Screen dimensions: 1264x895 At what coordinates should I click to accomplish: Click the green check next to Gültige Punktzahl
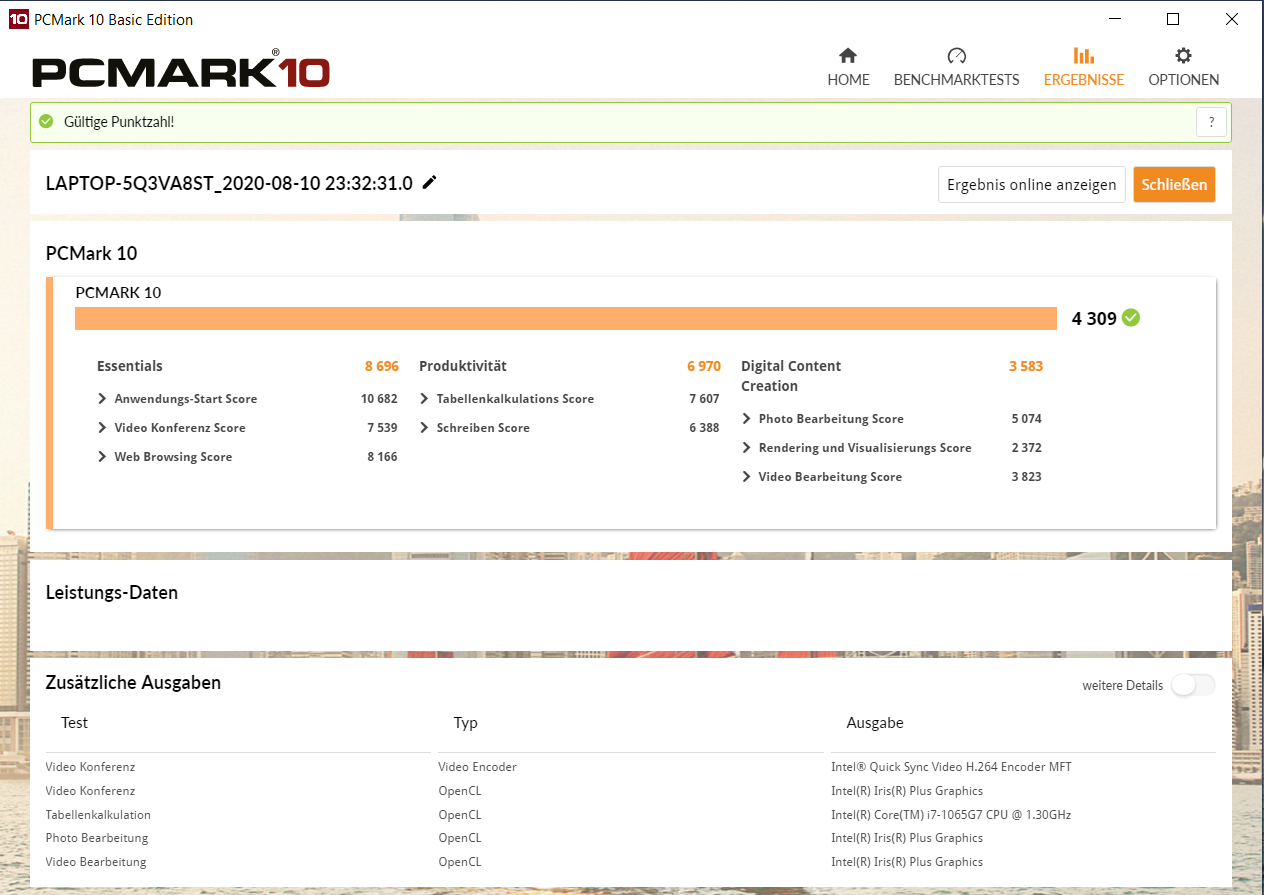pyautogui.click(x=46, y=122)
